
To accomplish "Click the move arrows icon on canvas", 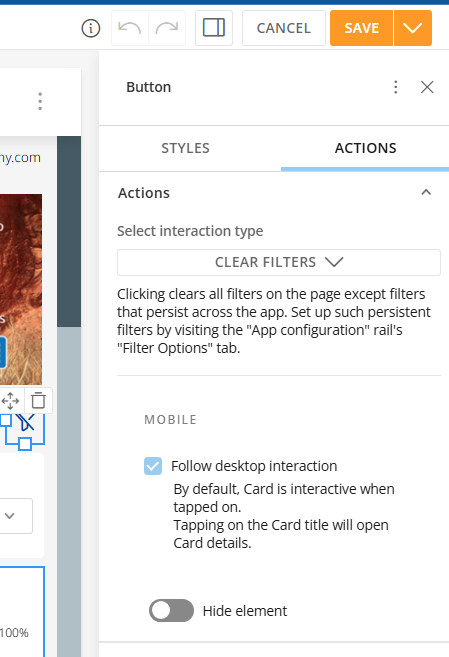I will pos(10,401).
